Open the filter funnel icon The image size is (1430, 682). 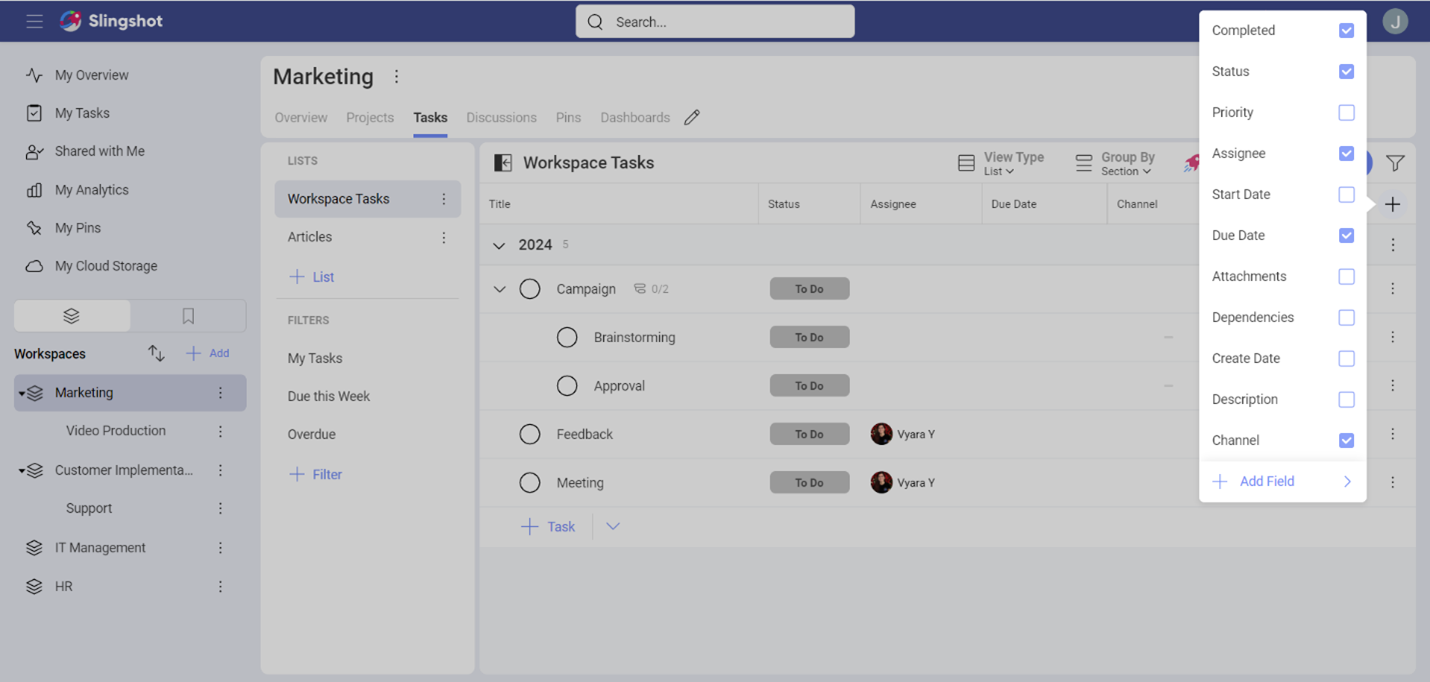1395,163
